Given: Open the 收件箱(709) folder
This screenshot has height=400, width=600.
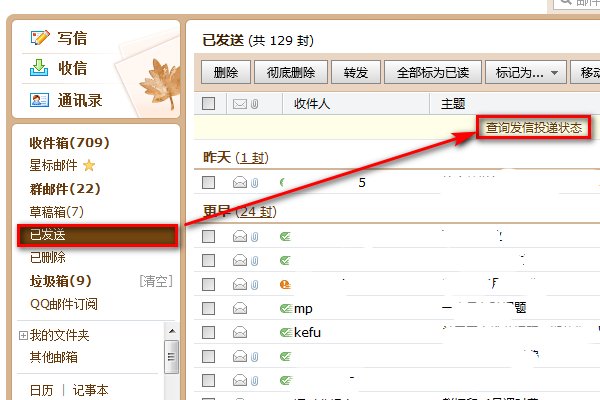Looking at the screenshot, I should click(x=70, y=143).
